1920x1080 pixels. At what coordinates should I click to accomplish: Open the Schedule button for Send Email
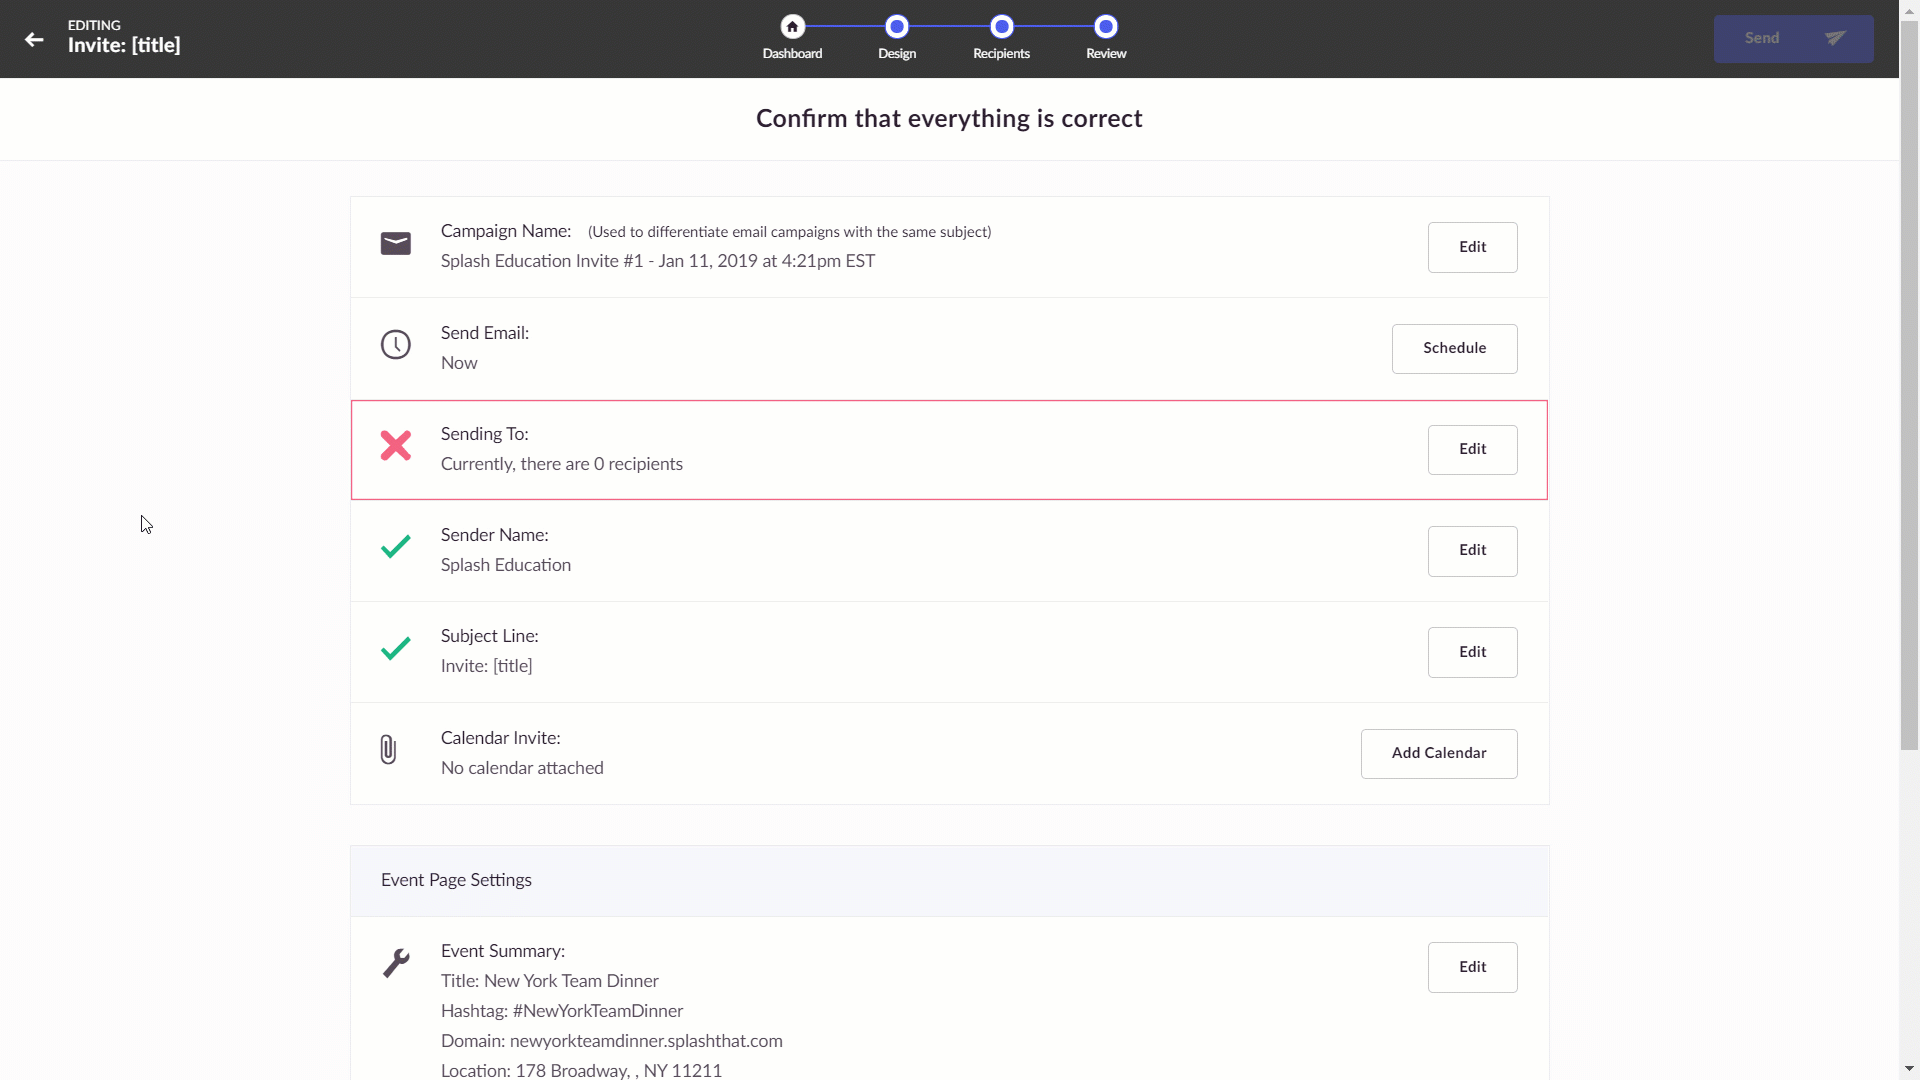coord(1454,348)
